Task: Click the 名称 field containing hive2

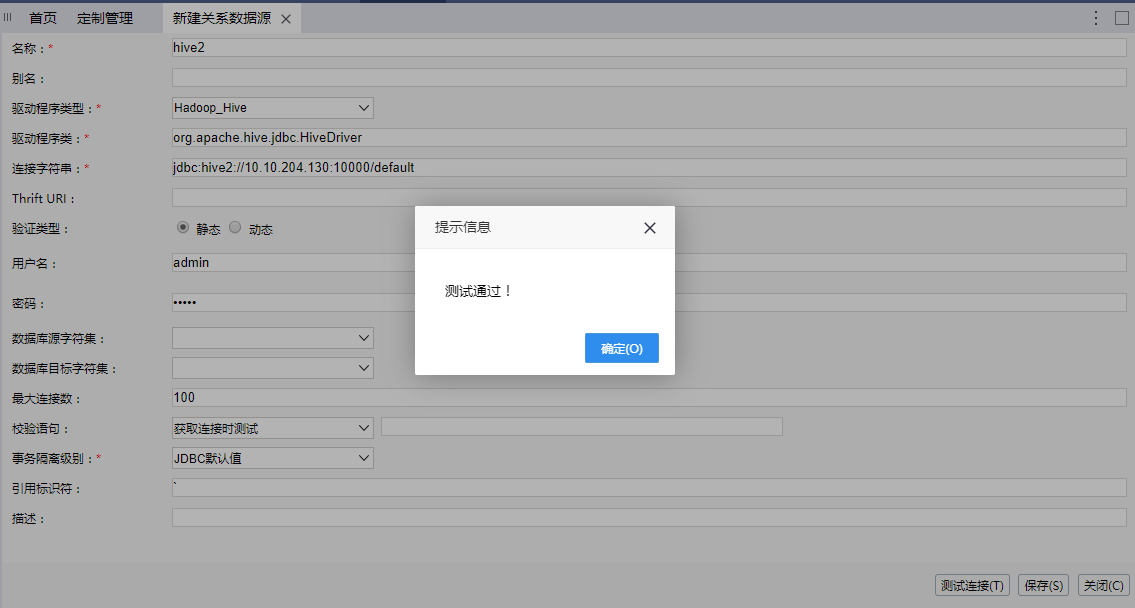Action: (x=649, y=47)
